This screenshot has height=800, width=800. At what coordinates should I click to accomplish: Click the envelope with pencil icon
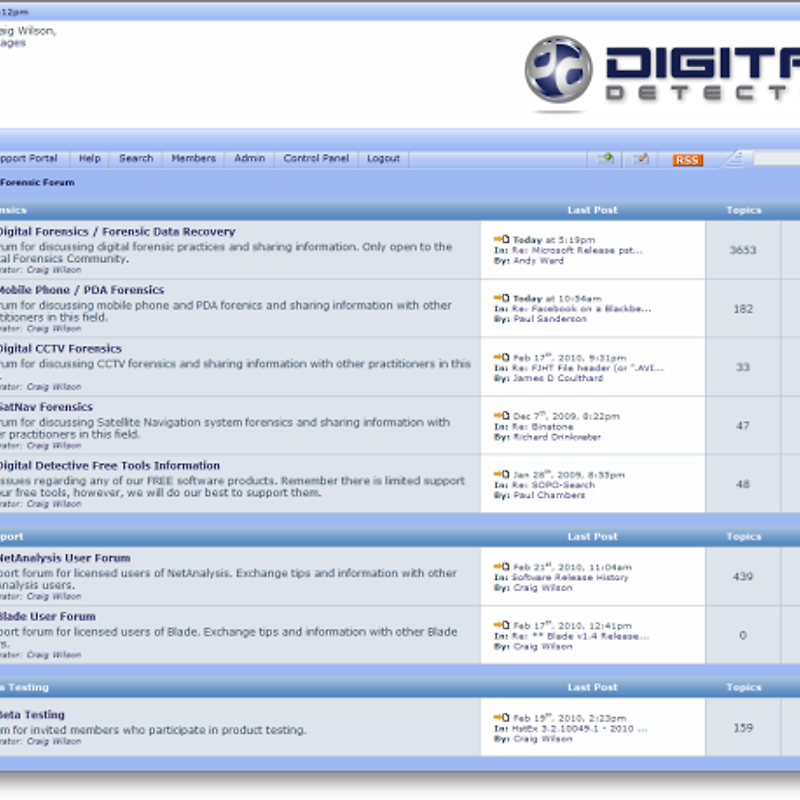coord(641,159)
